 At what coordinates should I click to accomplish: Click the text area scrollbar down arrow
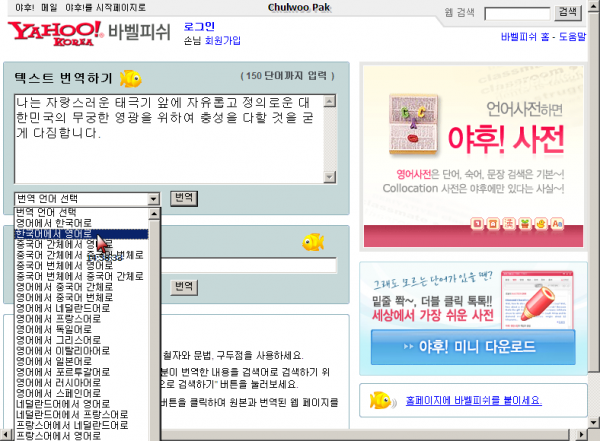click(x=330, y=177)
